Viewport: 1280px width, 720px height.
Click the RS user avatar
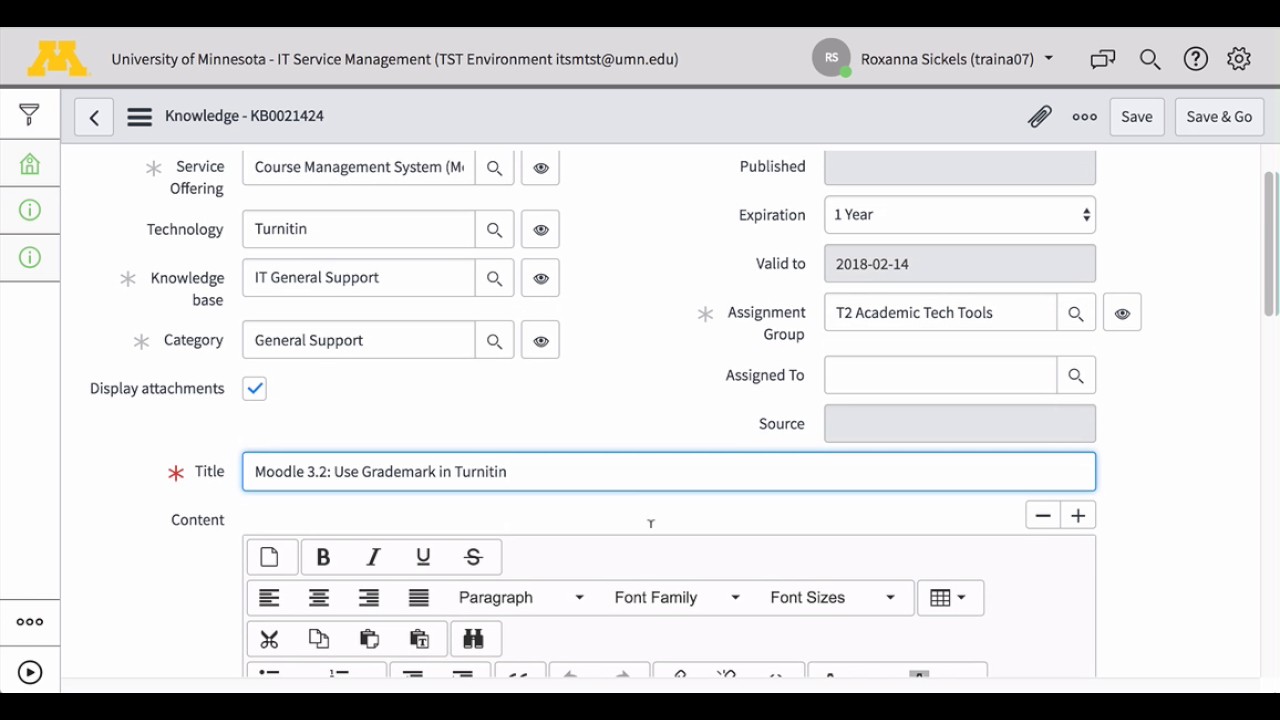click(831, 58)
